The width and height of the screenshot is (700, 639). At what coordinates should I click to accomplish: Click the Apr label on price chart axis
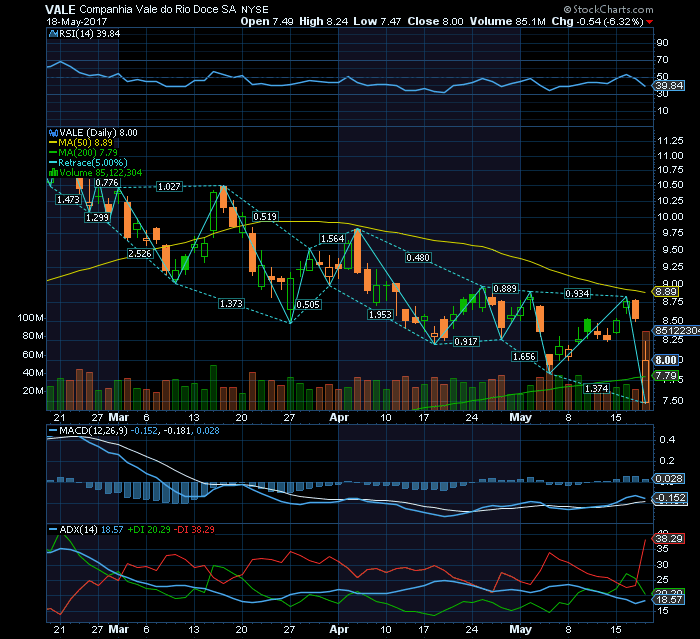tap(339, 418)
